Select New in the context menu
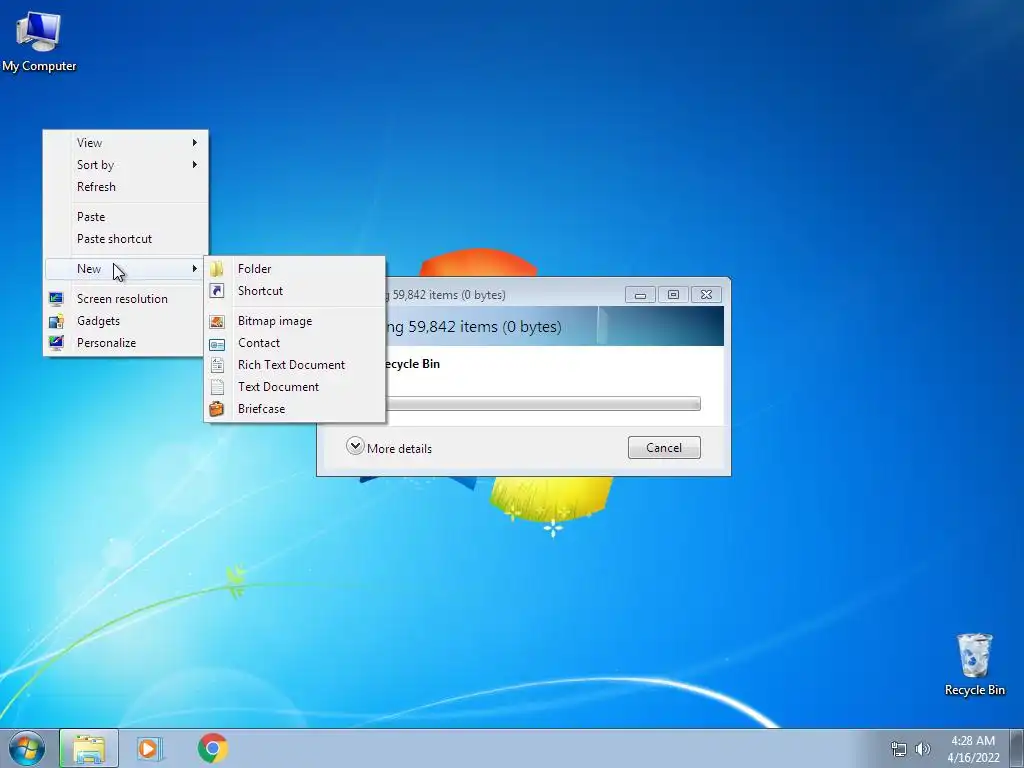1024x768 pixels. click(x=124, y=268)
